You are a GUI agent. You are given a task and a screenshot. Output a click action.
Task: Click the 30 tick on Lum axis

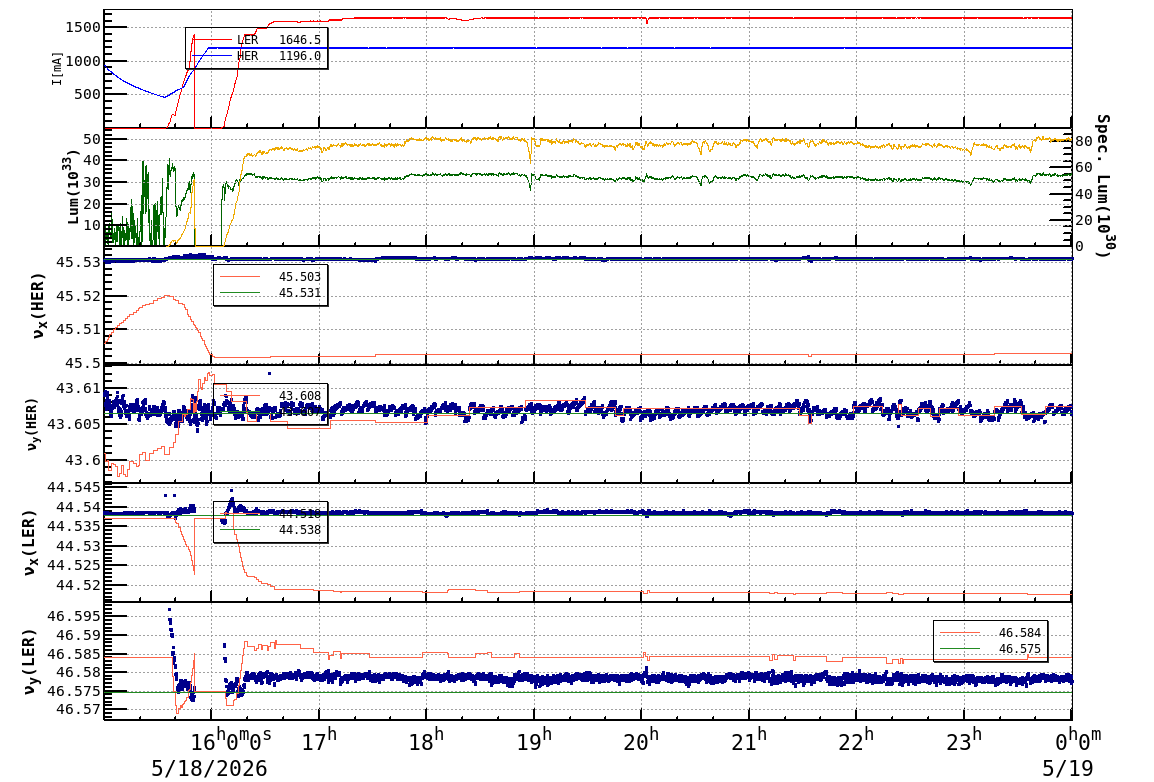coord(92,182)
